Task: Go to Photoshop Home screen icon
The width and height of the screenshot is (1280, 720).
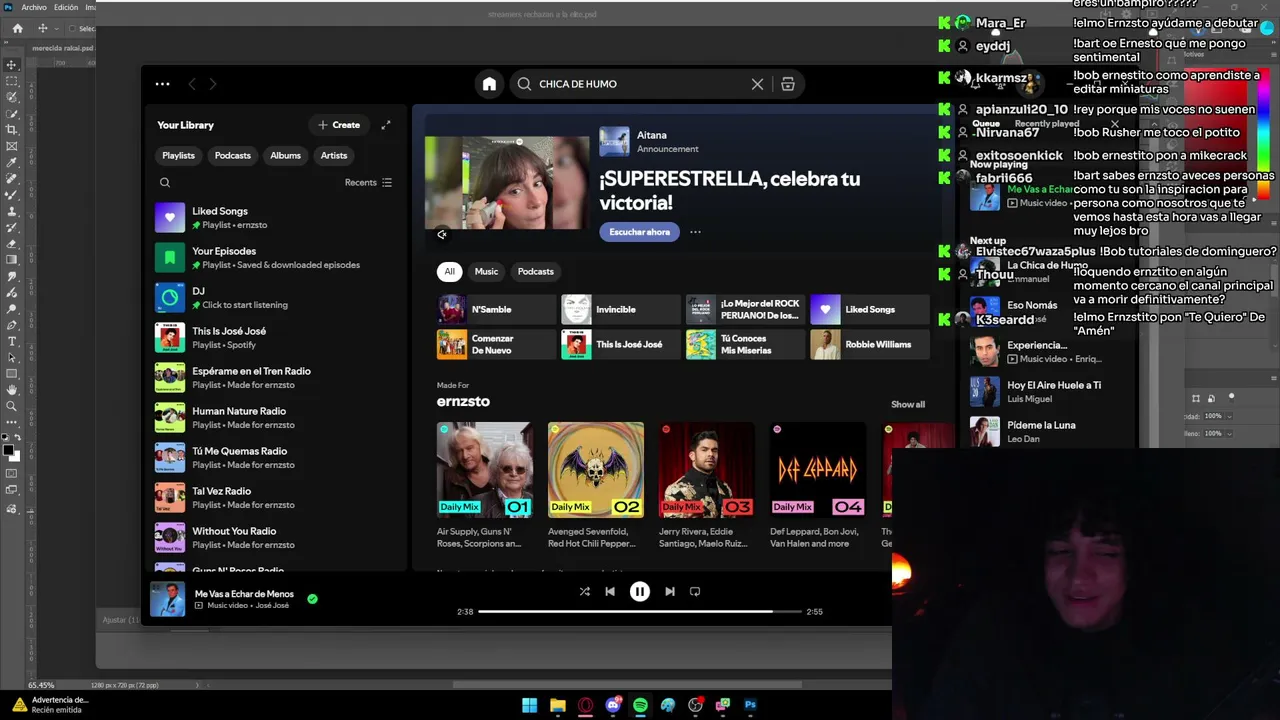Action: (x=17, y=29)
